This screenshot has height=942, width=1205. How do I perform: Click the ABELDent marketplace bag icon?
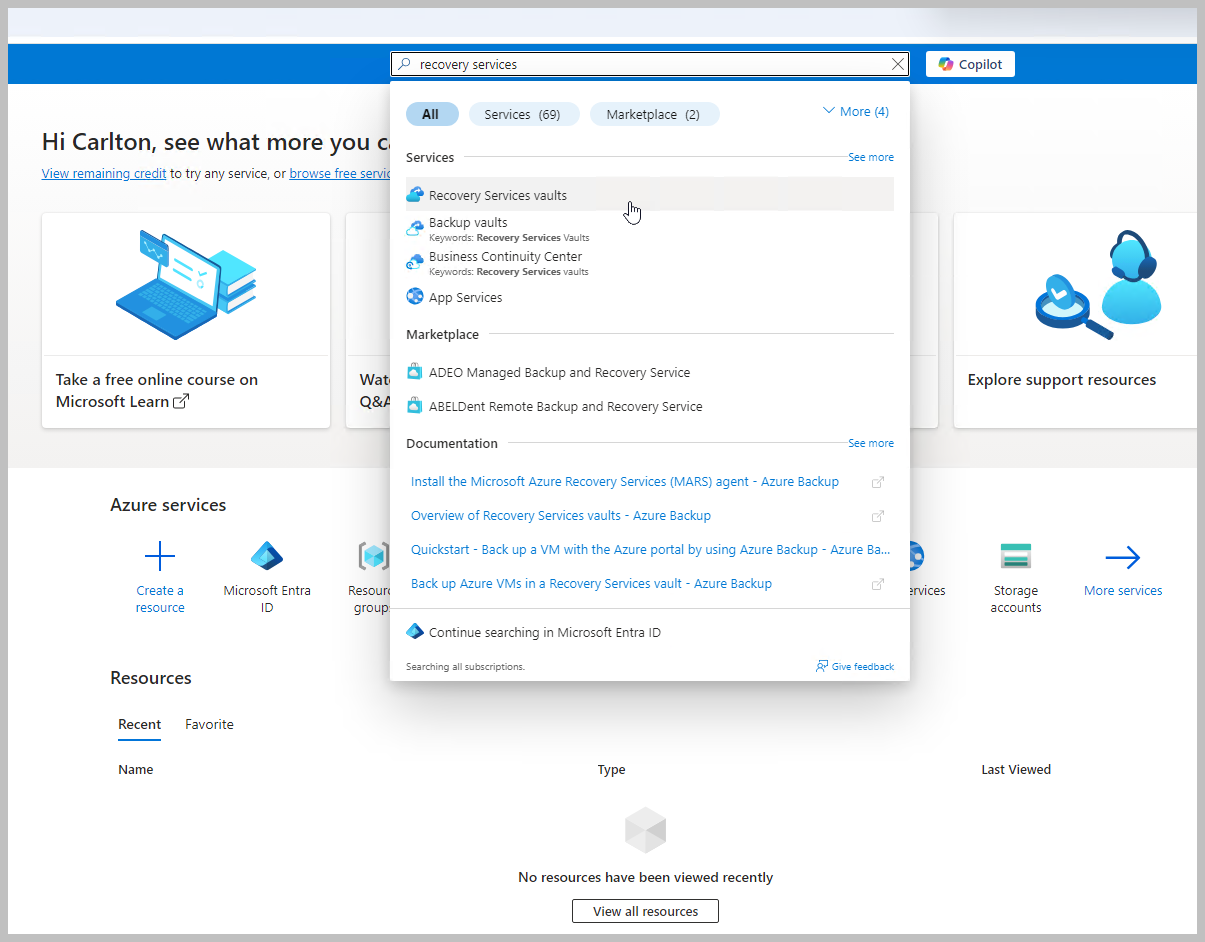(415, 406)
